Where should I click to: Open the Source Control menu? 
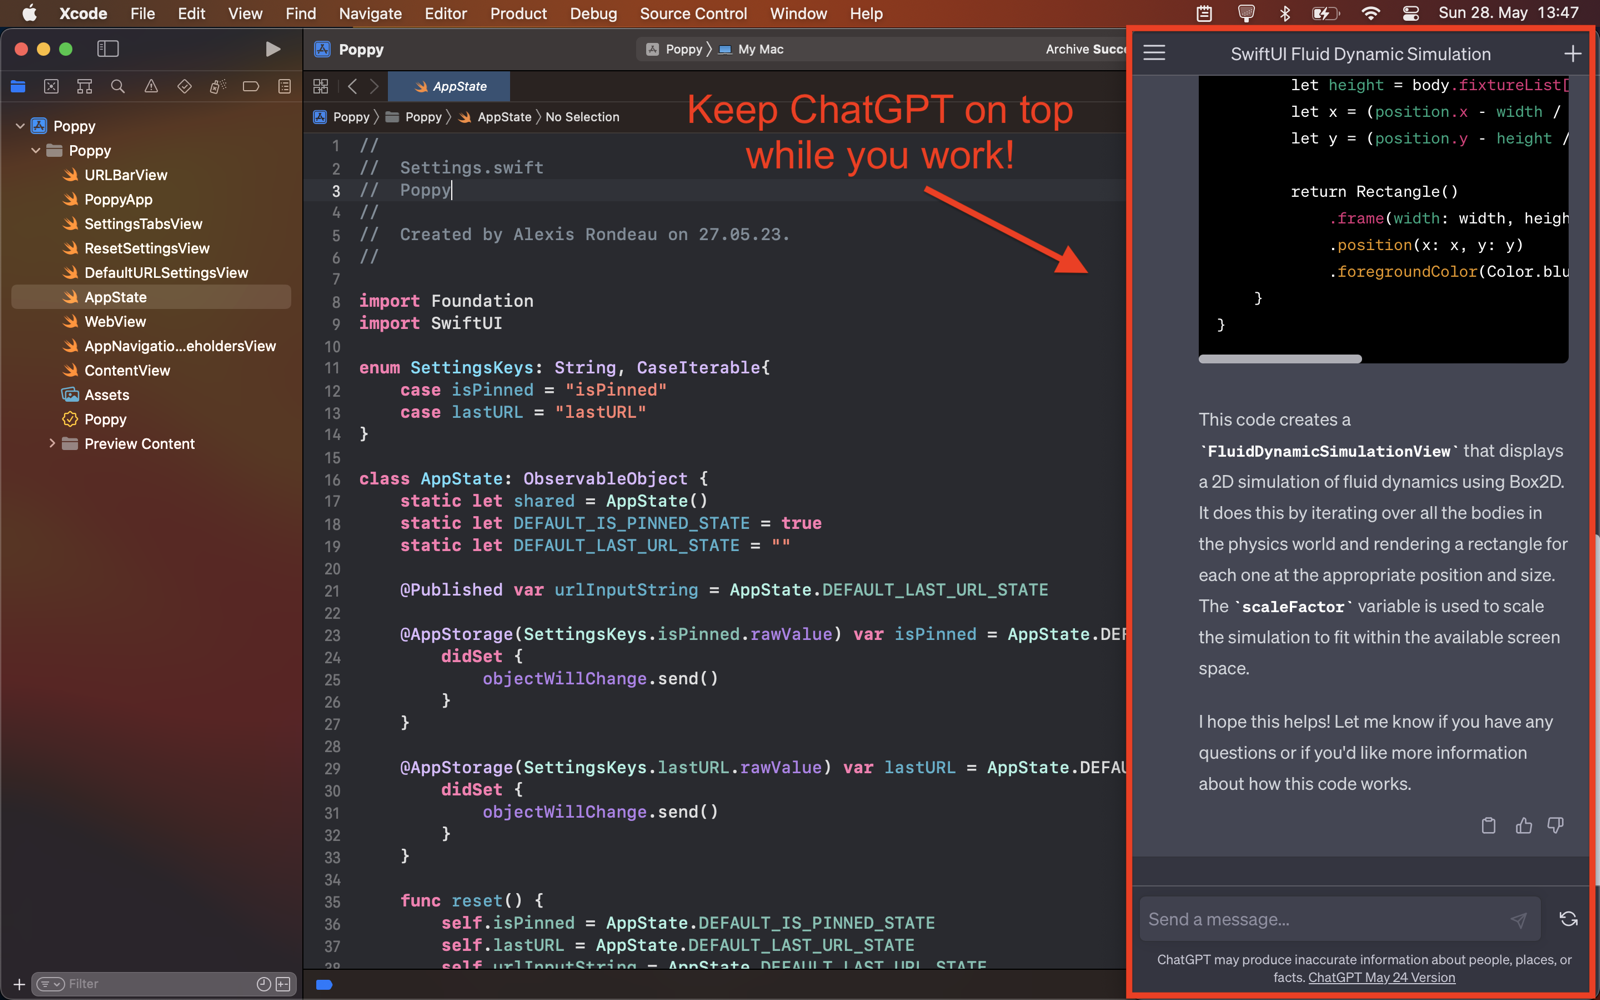coord(693,13)
